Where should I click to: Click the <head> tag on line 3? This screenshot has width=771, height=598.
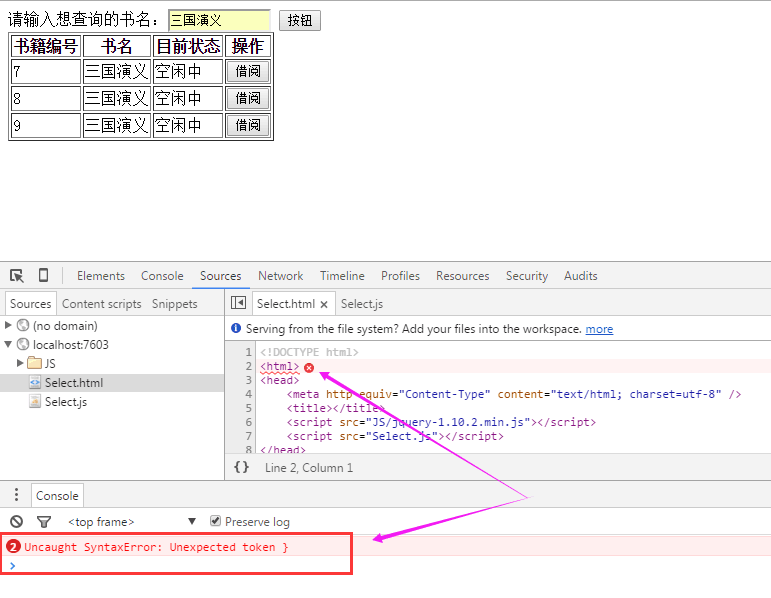(279, 380)
